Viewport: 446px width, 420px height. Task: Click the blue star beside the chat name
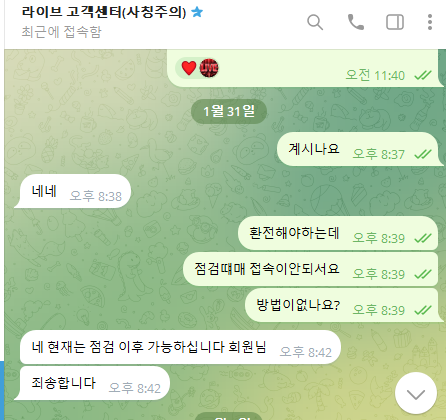point(197,12)
